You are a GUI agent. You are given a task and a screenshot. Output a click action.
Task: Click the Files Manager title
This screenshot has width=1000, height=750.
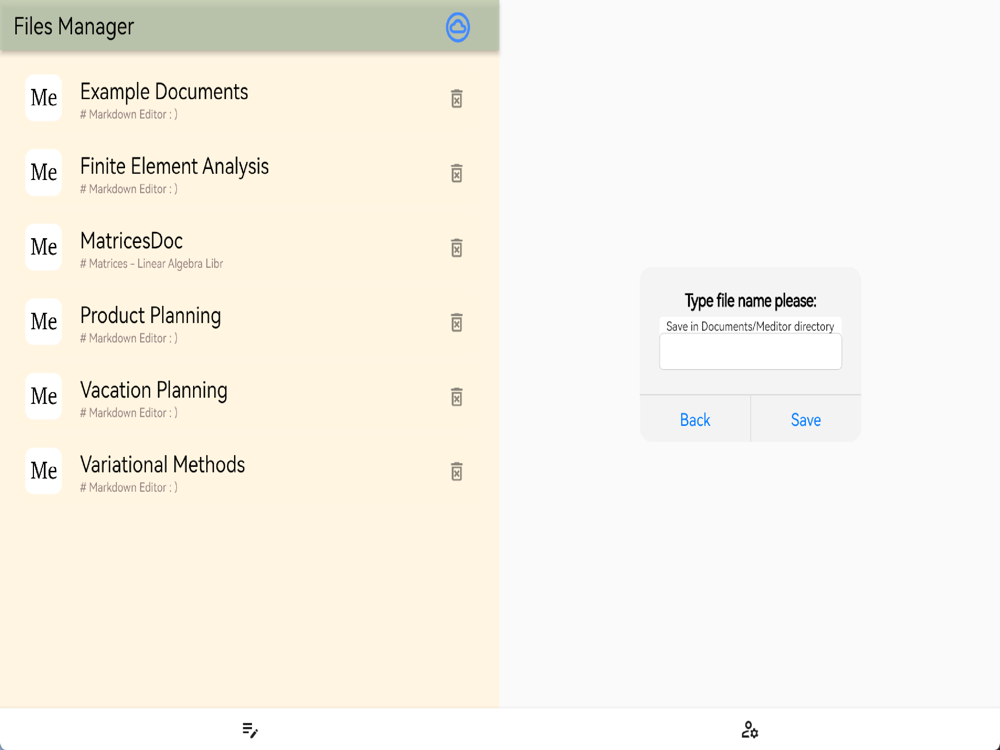click(x=74, y=27)
